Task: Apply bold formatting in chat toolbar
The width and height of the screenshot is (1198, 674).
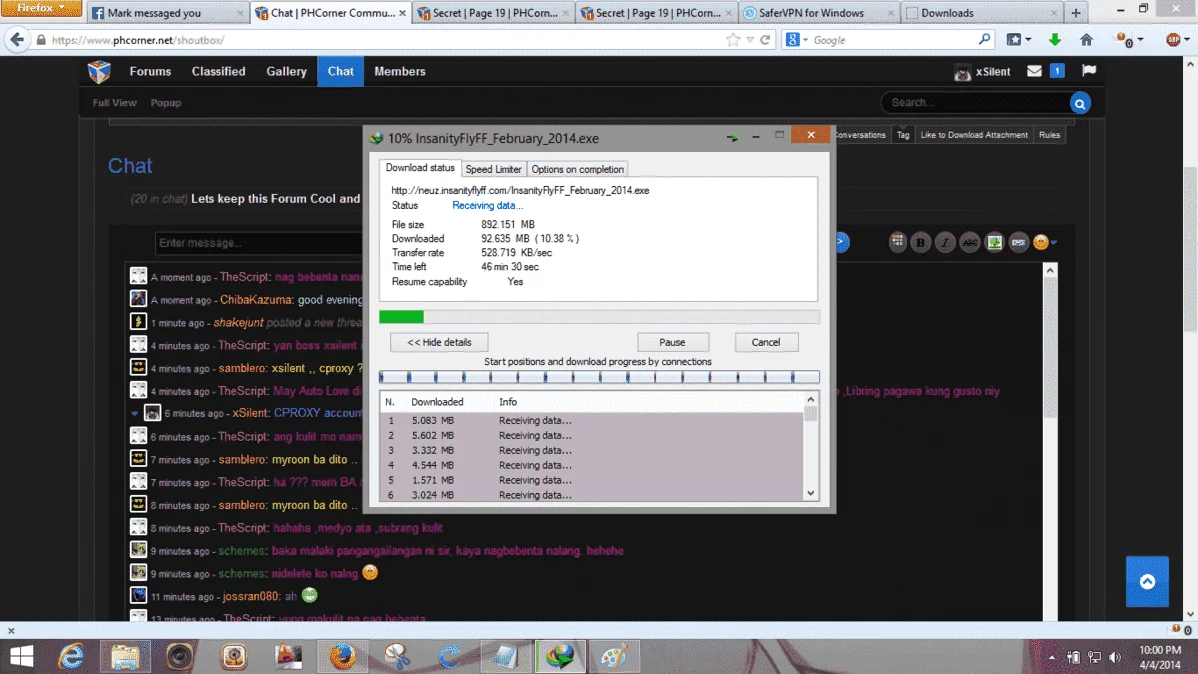Action: 921,242
